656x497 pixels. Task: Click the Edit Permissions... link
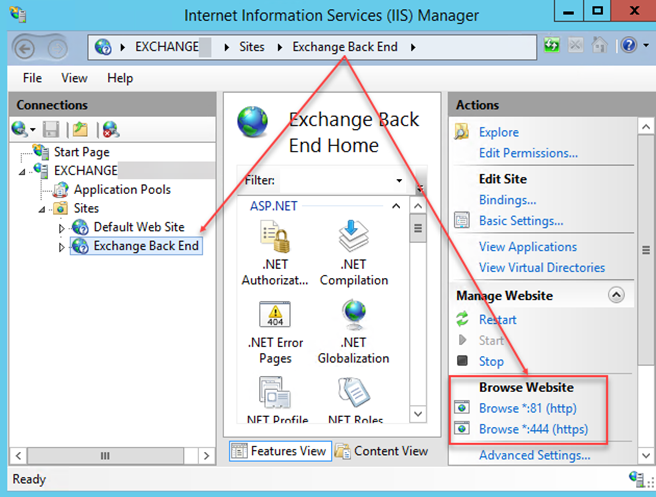click(x=528, y=153)
